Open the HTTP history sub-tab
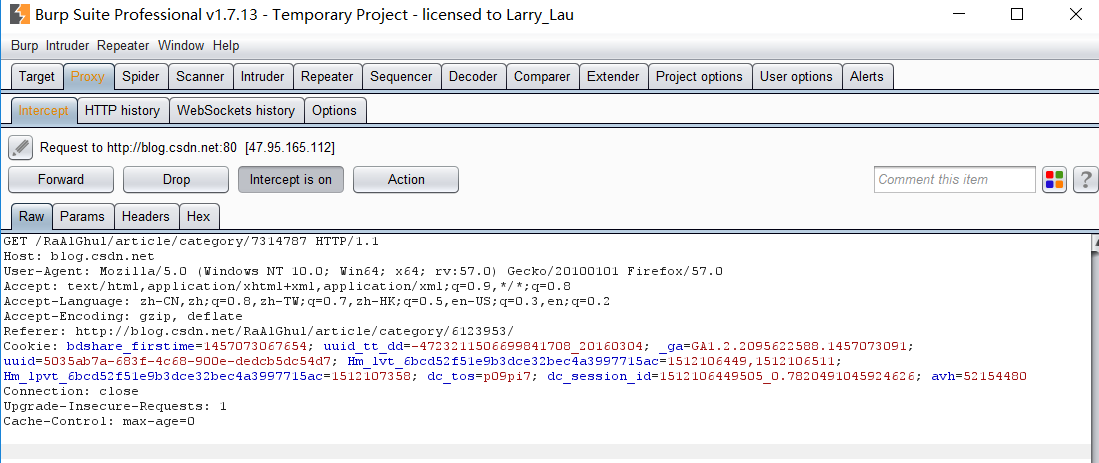This screenshot has width=1099, height=463. tap(123, 110)
